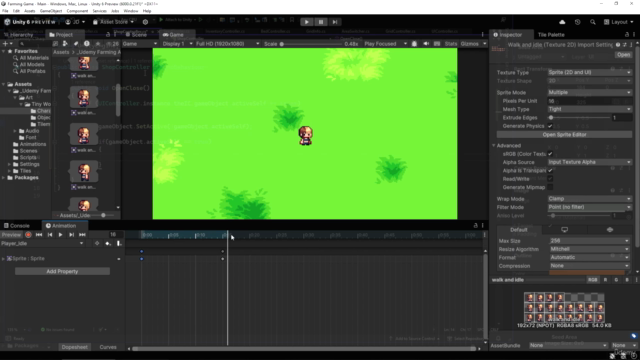Open the Sprite Mode dropdown

click(x=589, y=93)
